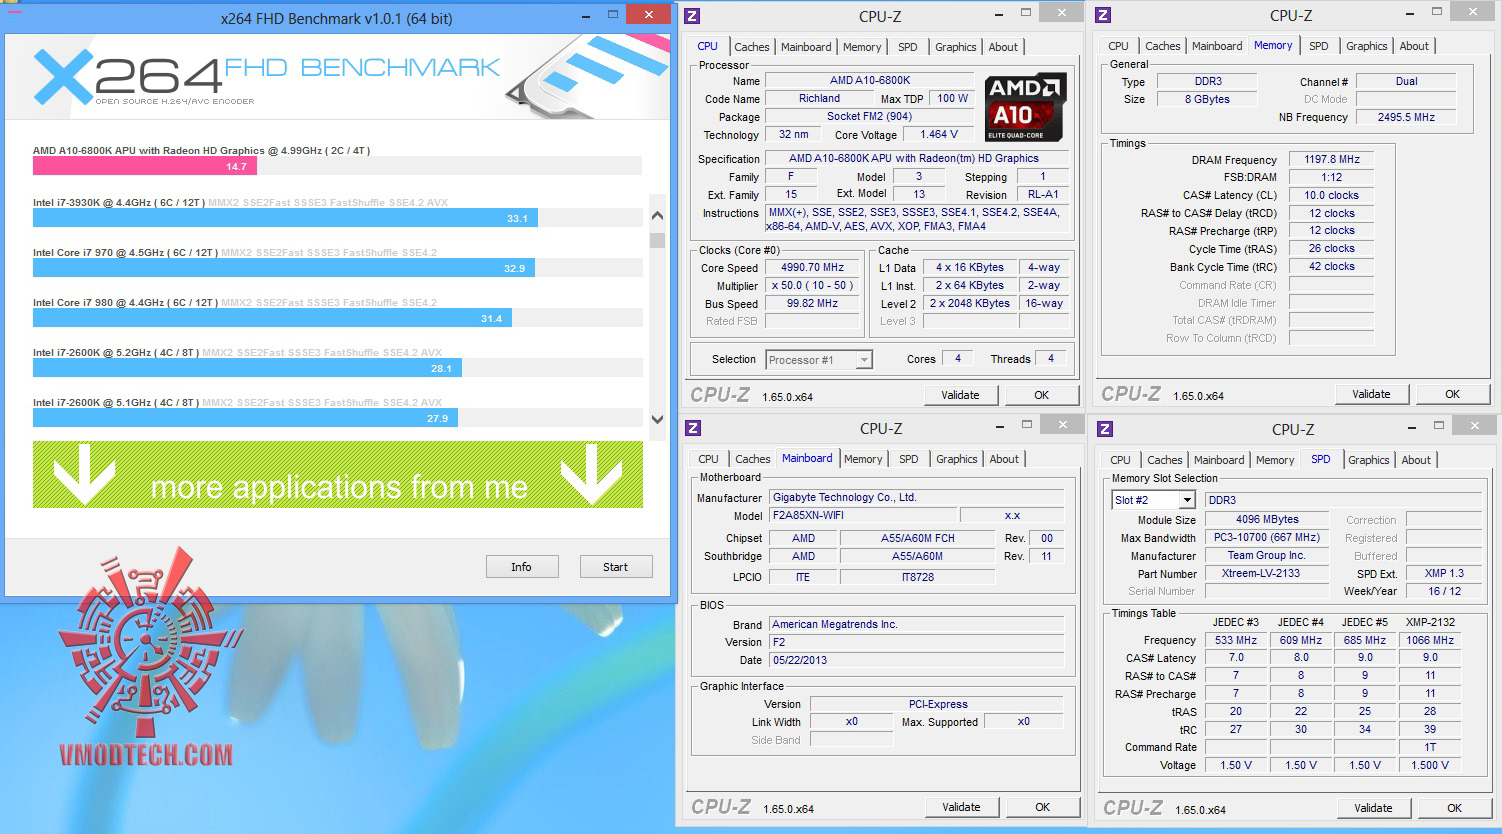The width and height of the screenshot is (1502, 834).
Task: Click the 'Team Group Inc.' manufacturer value
Action: click(x=1267, y=556)
